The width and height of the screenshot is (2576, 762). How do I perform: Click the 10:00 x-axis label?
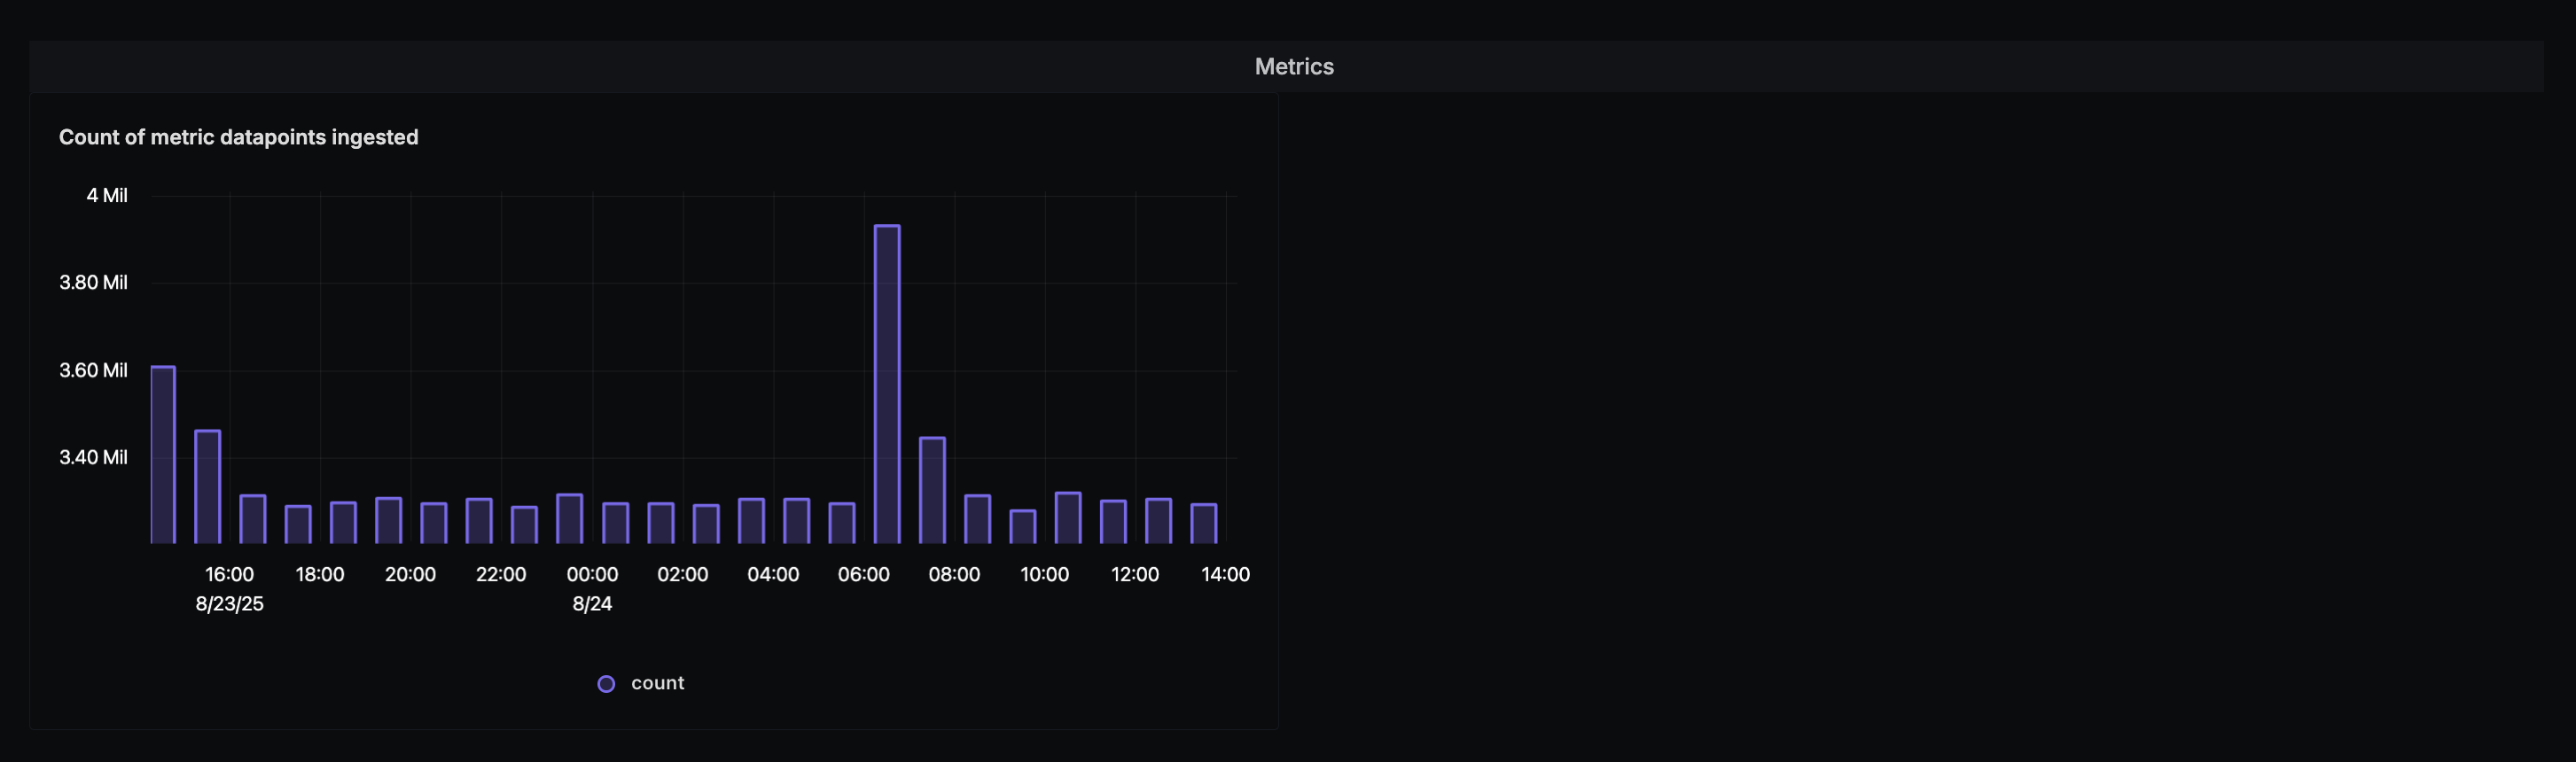[x=1045, y=574]
